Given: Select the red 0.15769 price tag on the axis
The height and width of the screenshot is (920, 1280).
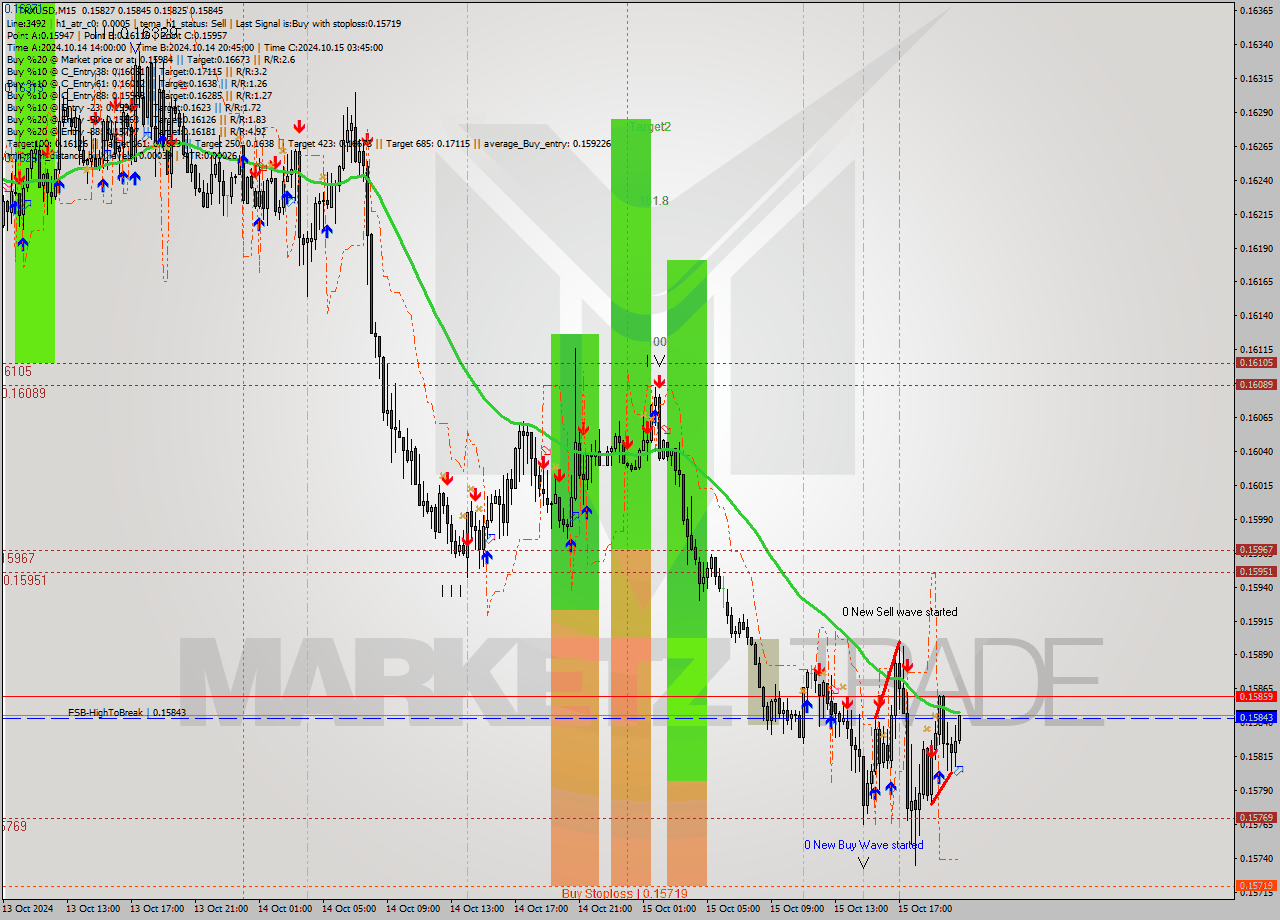Looking at the screenshot, I should pyautogui.click(x=1256, y=817).
